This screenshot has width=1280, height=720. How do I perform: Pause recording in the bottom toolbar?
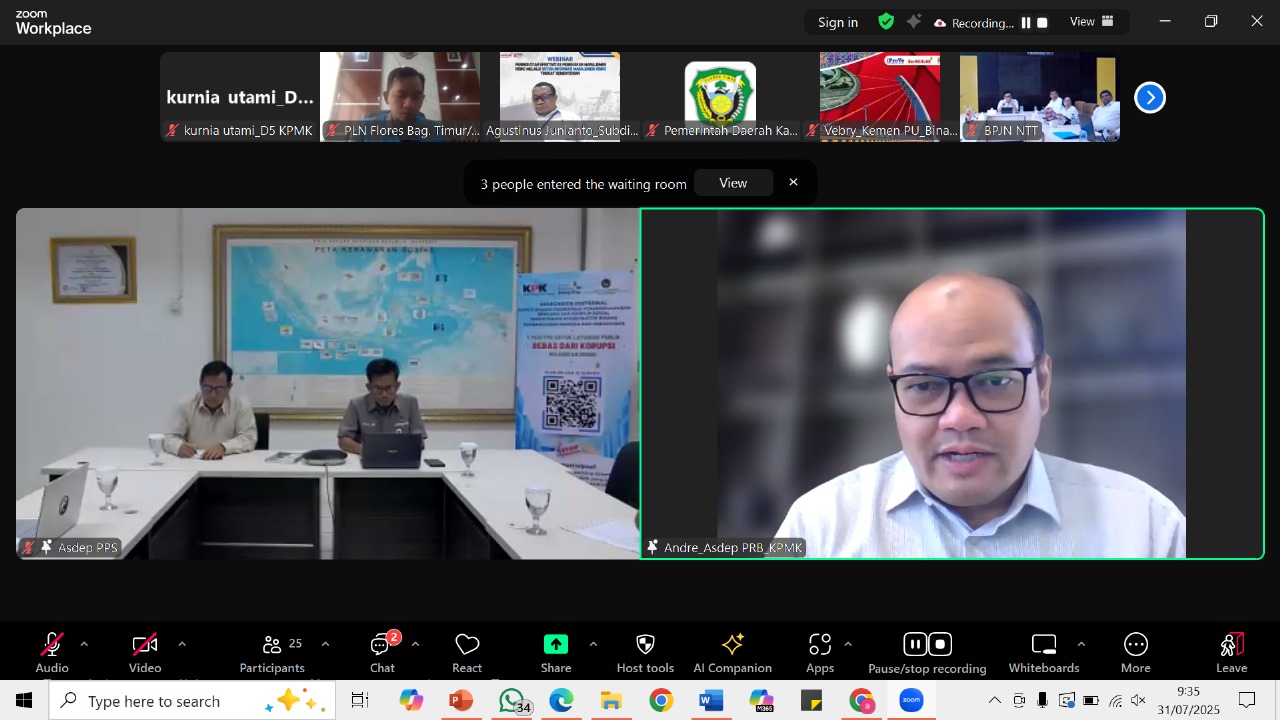click(914, 644)
